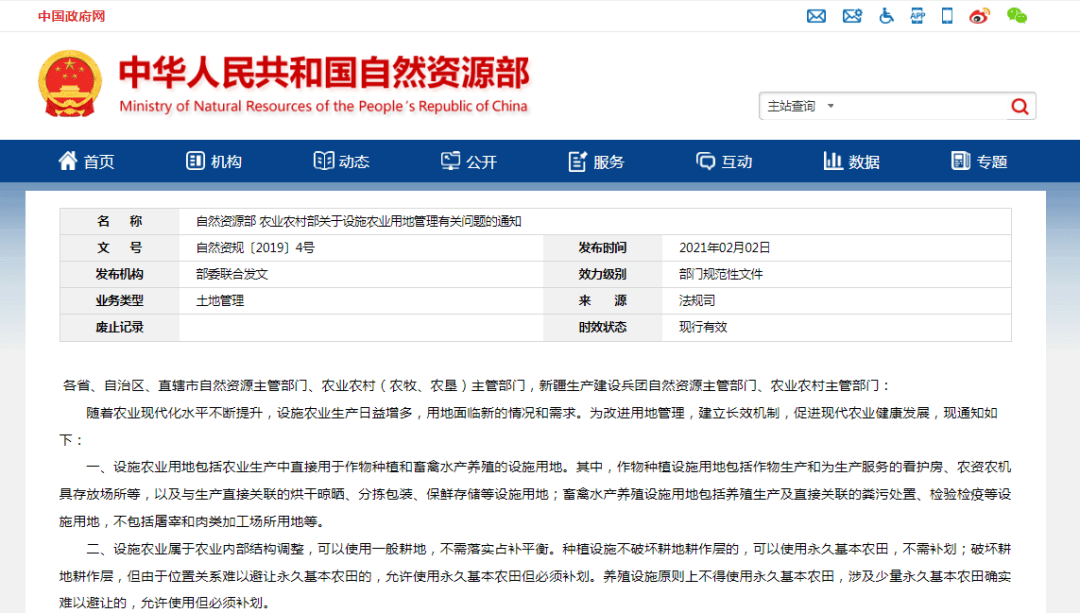
Task: Click the 来源 label
Action: click(602, 300)
